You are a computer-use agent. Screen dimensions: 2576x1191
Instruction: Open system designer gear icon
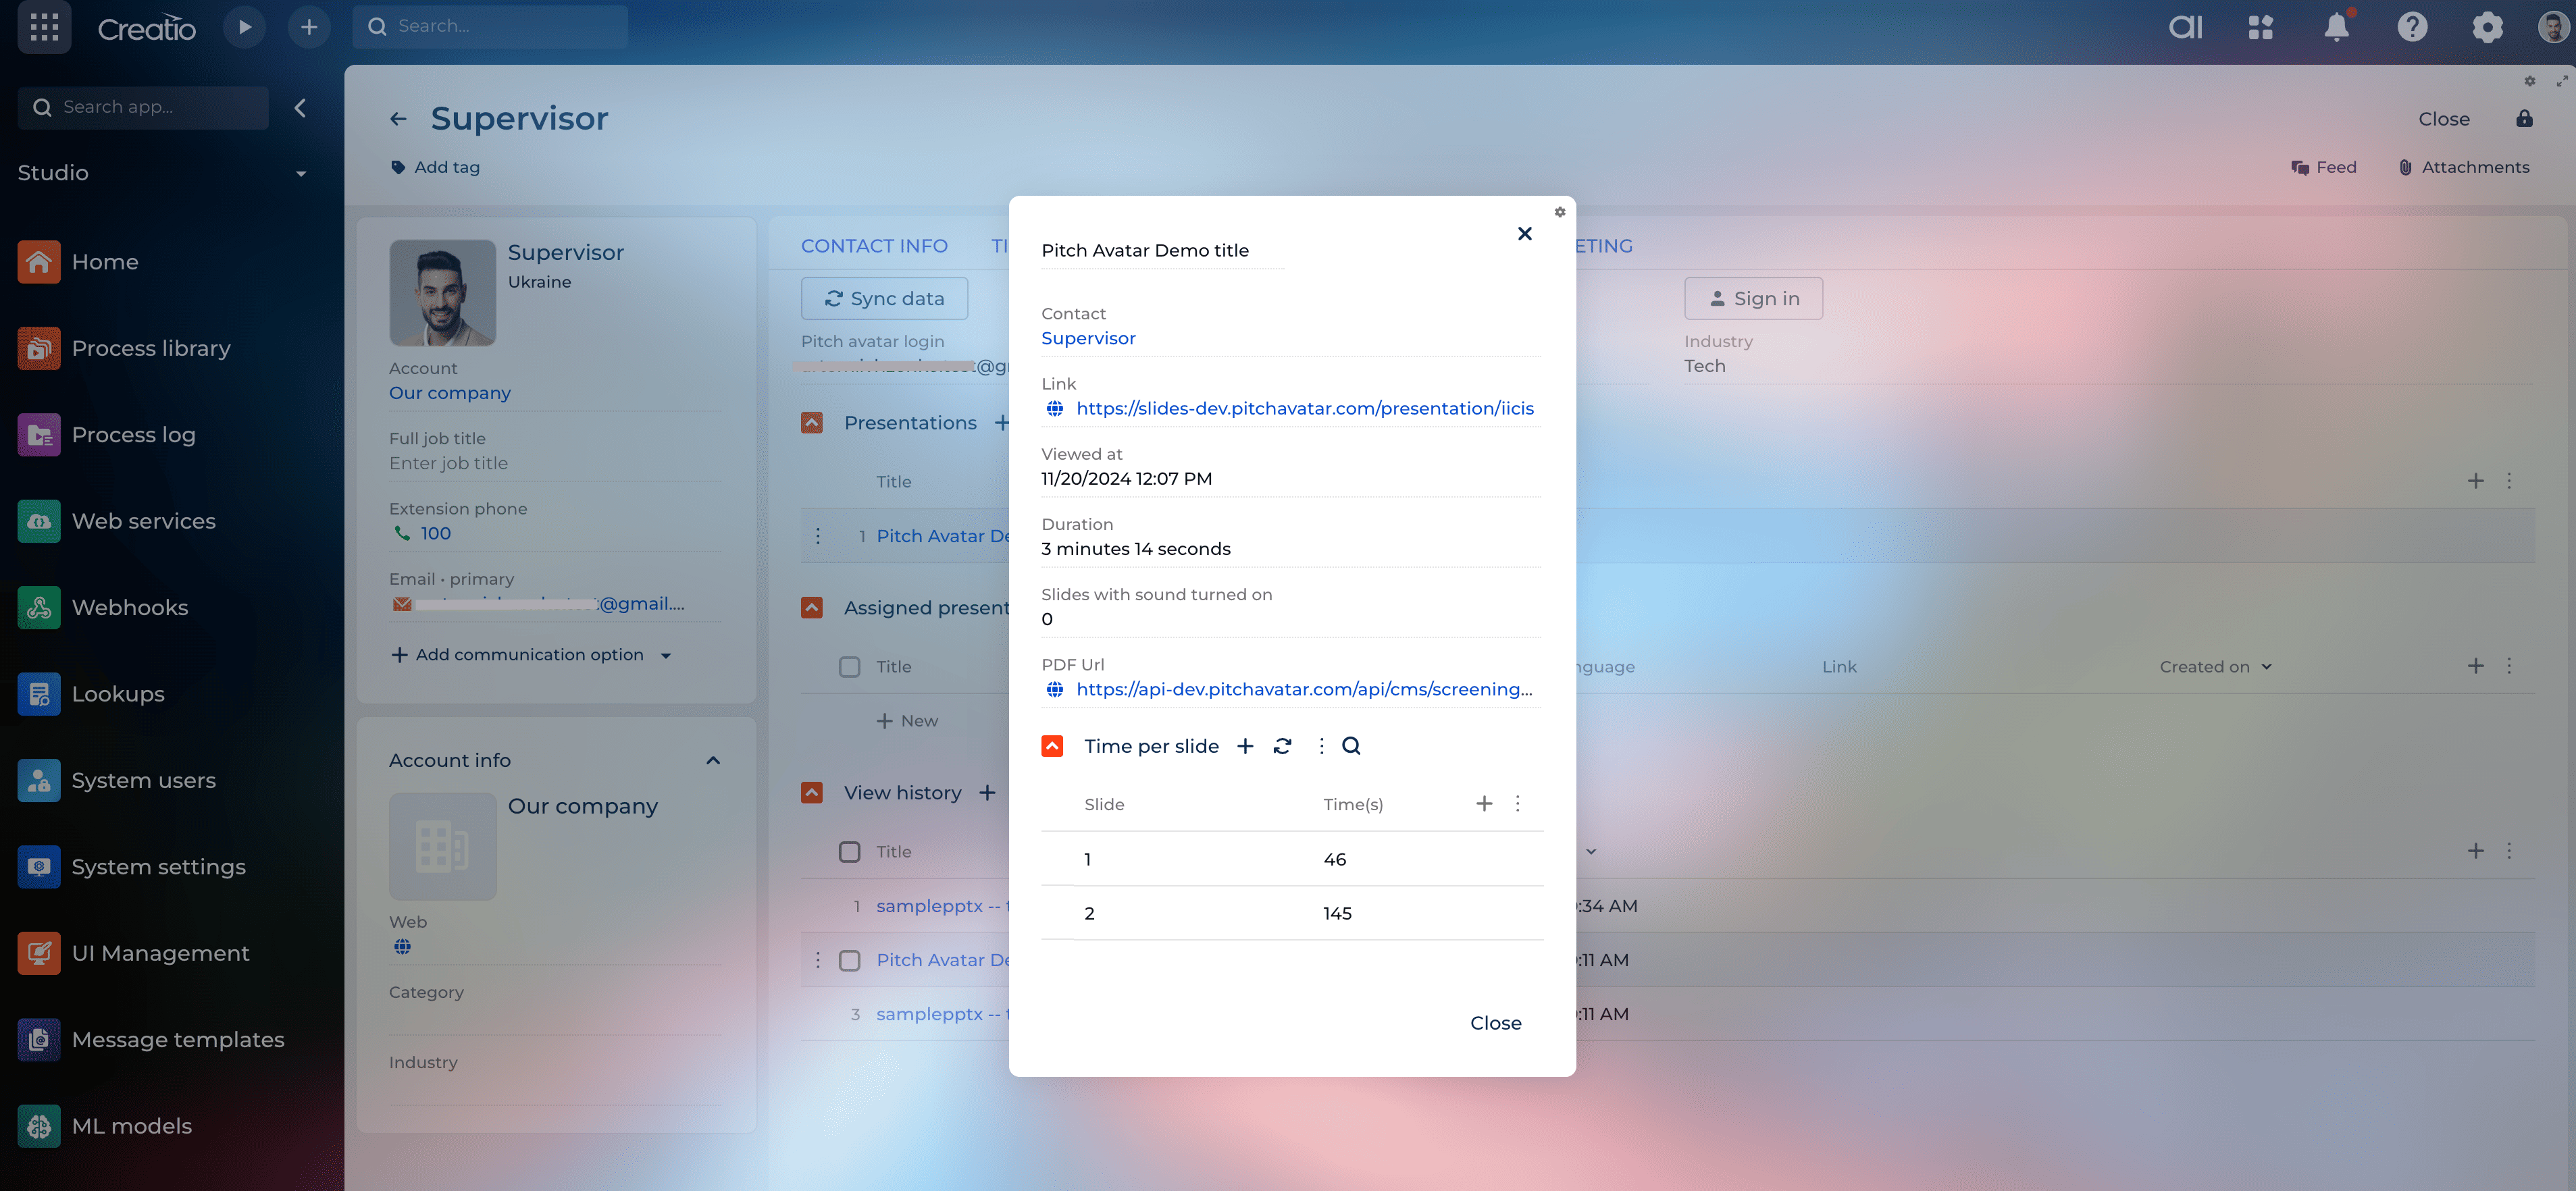coord(2487,27)
